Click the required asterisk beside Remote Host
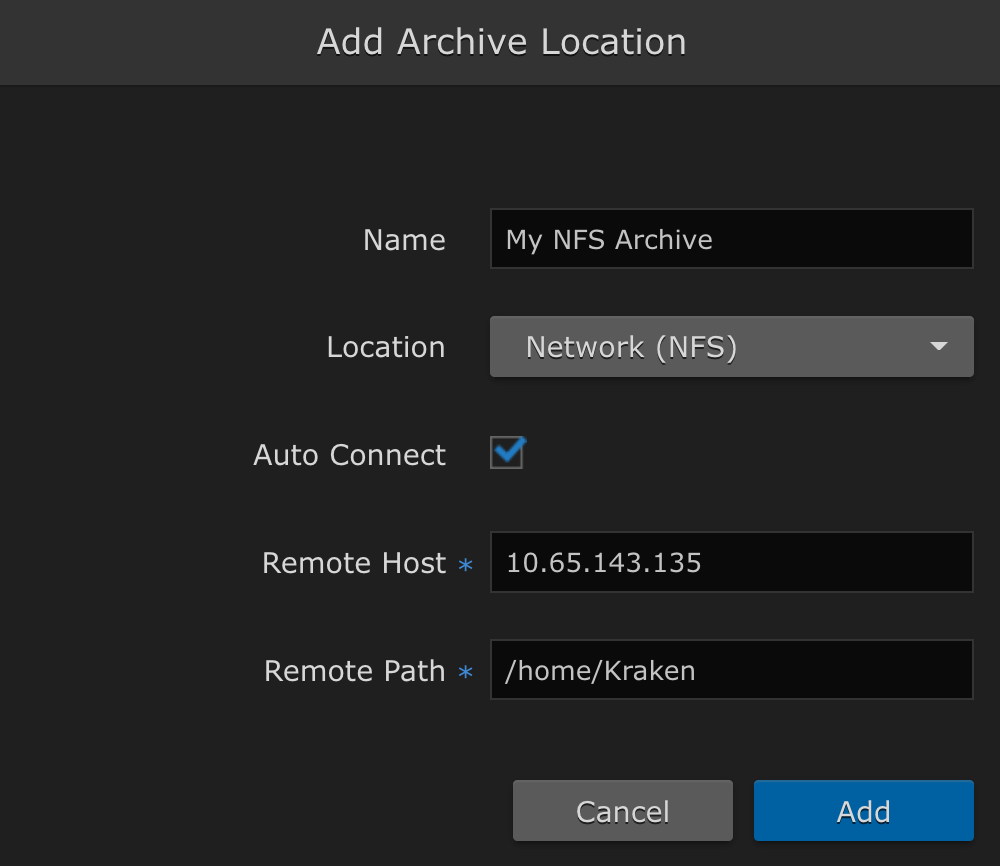The width and height of the screenshot is (1000, 866). tap(465, 565)
